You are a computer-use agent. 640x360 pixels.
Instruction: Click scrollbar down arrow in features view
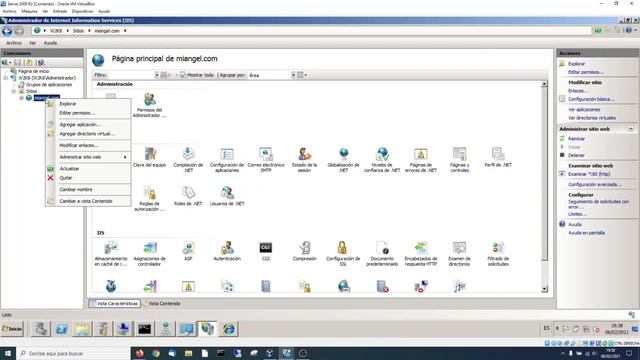[544, 289]
